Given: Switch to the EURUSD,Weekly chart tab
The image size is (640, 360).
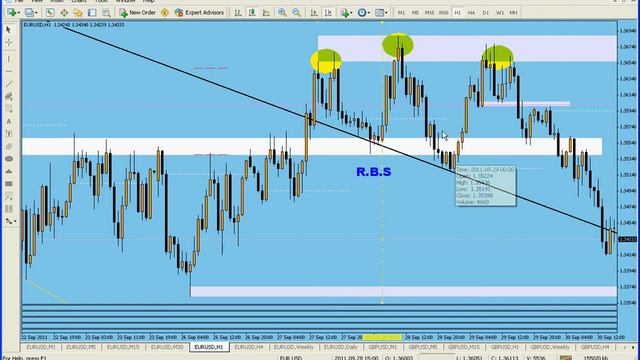Looking at the screenshot, I should [294, 347].
